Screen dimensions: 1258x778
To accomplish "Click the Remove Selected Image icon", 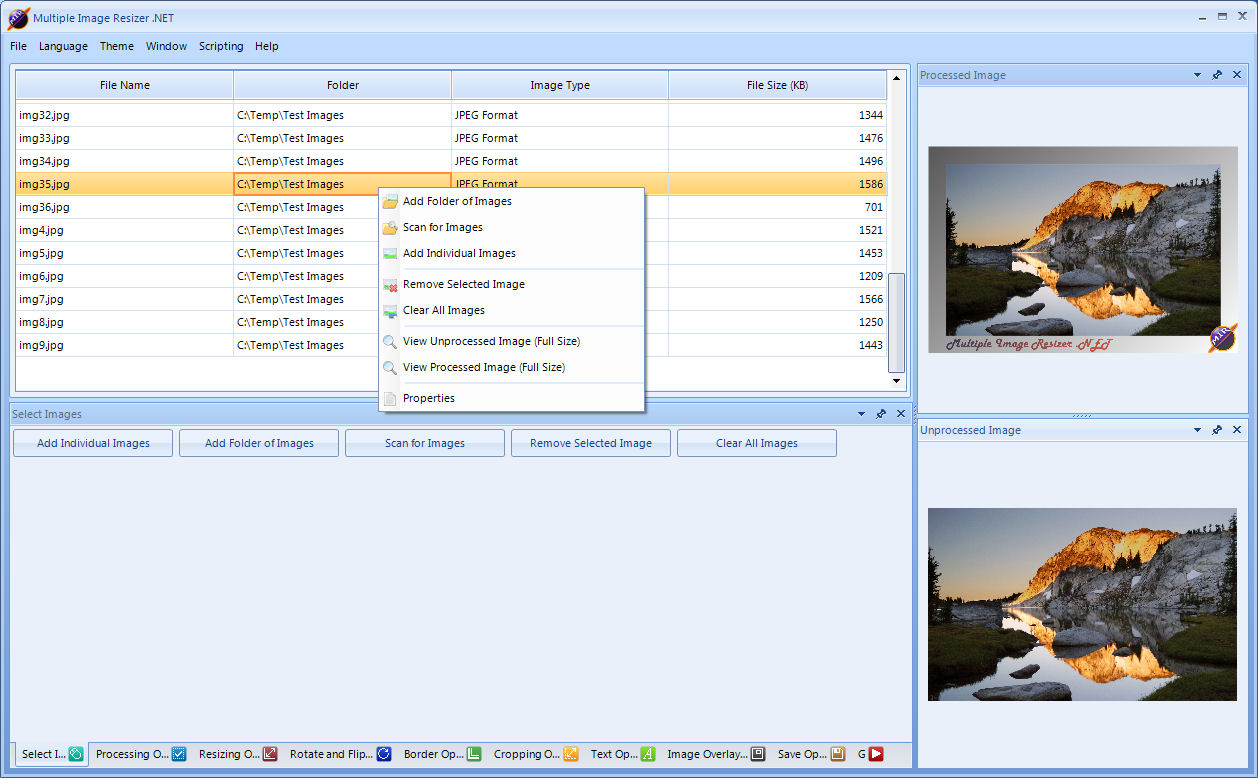I will [x=390, y=285].
